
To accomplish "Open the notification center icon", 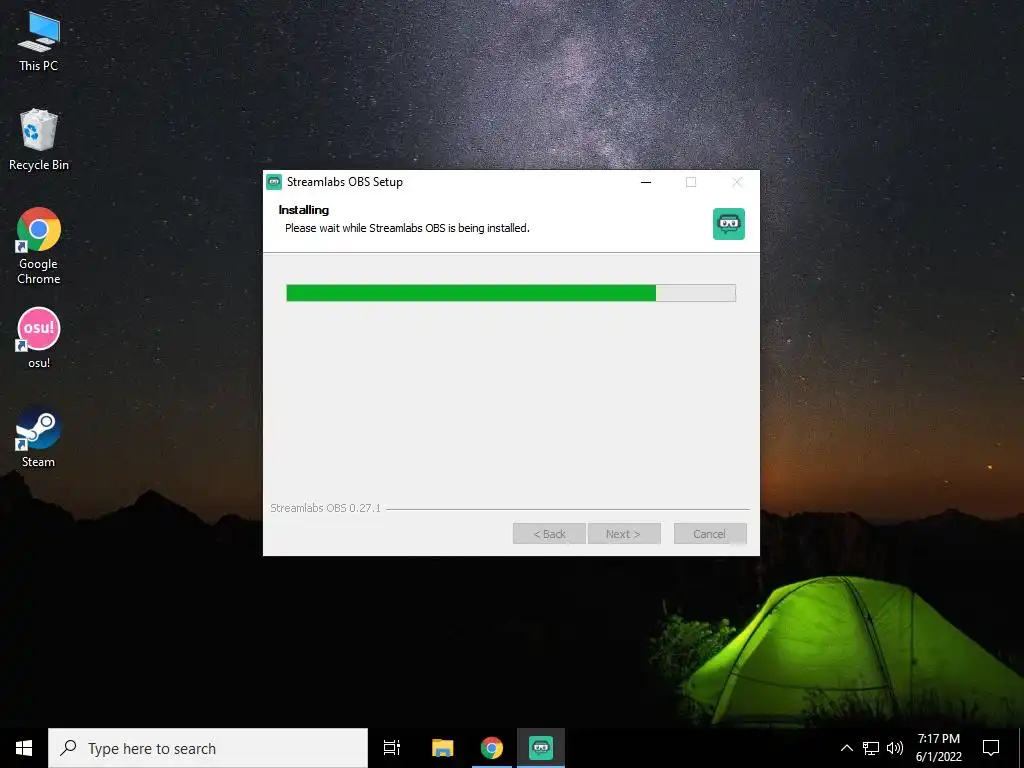I will pyautogui.click(x=991, y=748).
